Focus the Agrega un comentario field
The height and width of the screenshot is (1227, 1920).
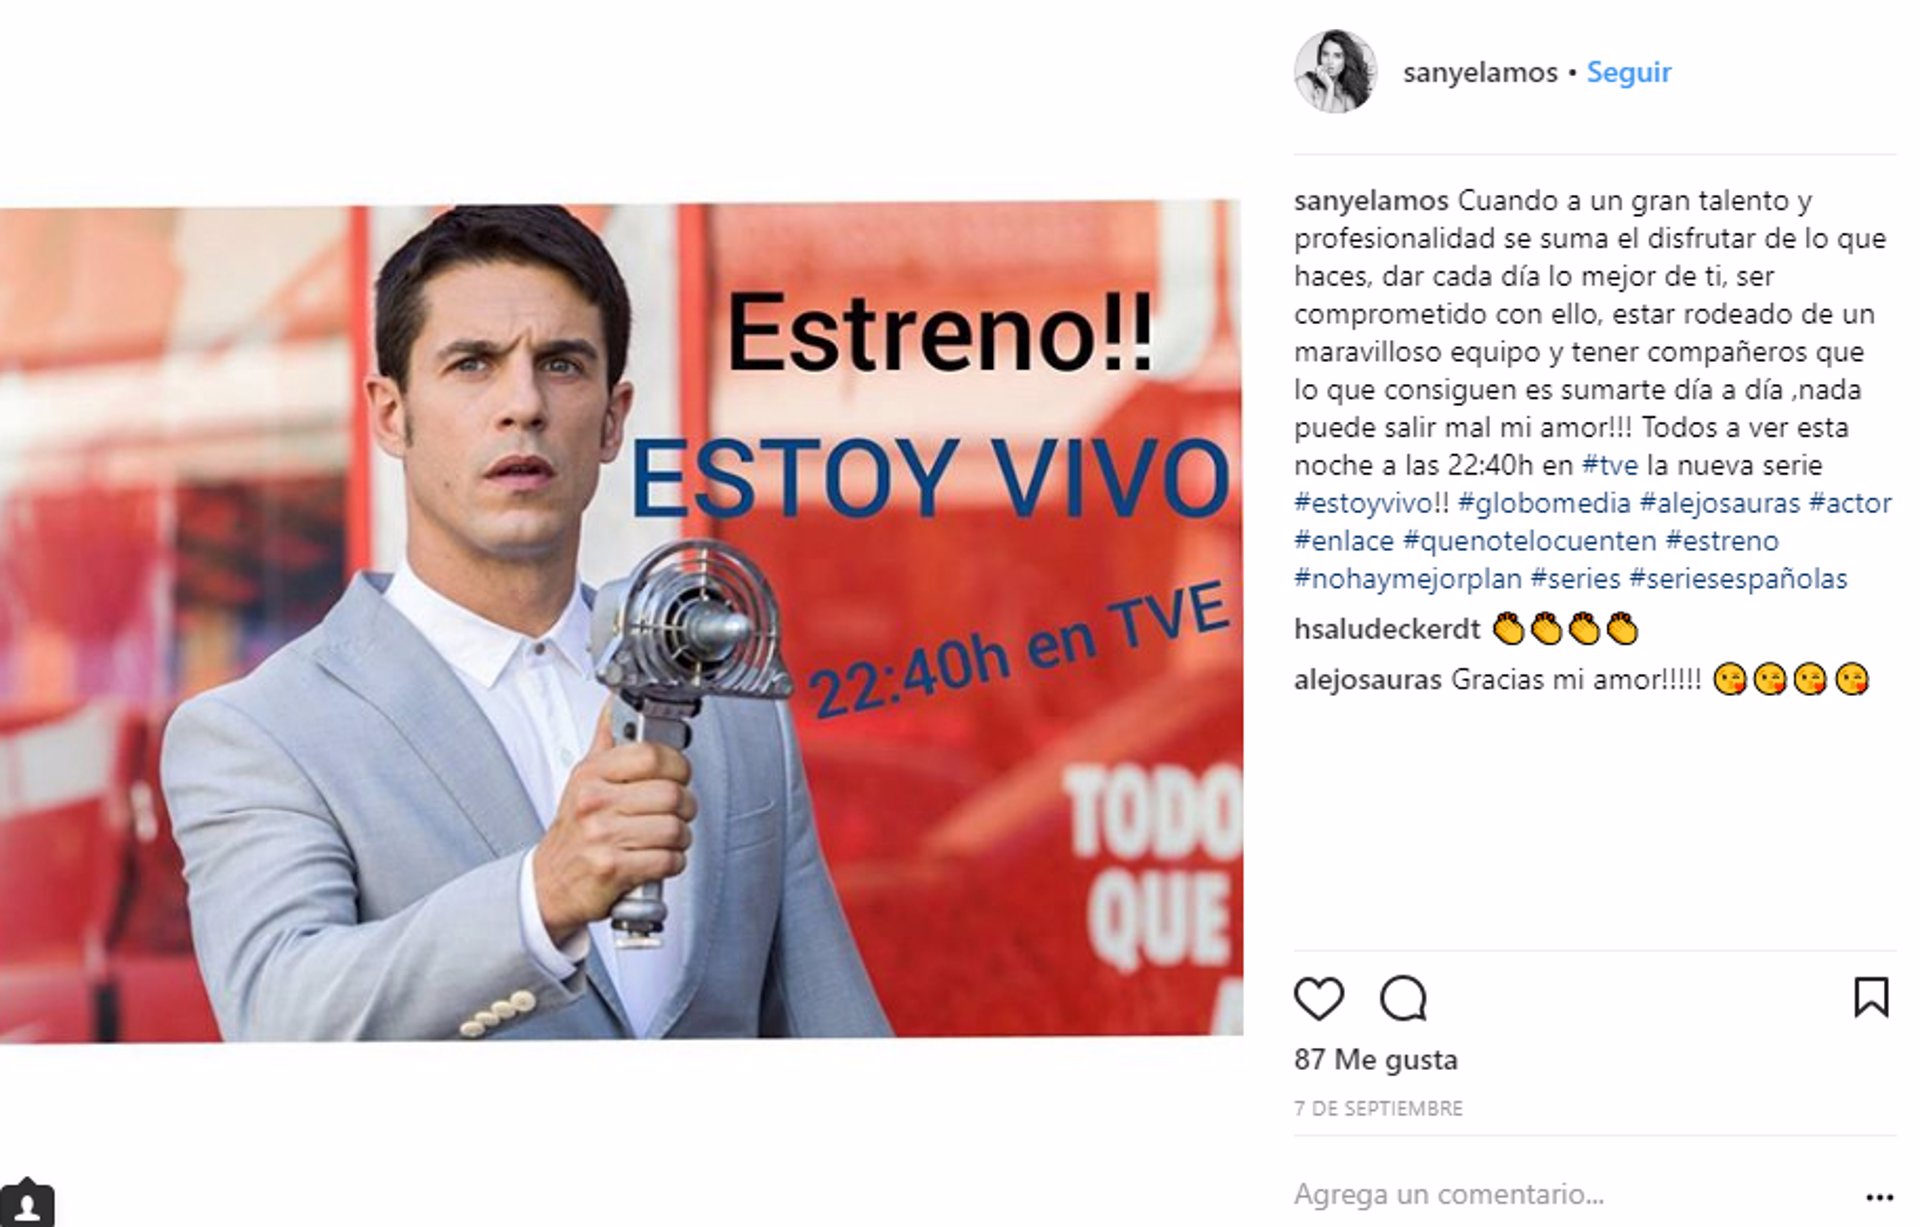point(1570,1194)
